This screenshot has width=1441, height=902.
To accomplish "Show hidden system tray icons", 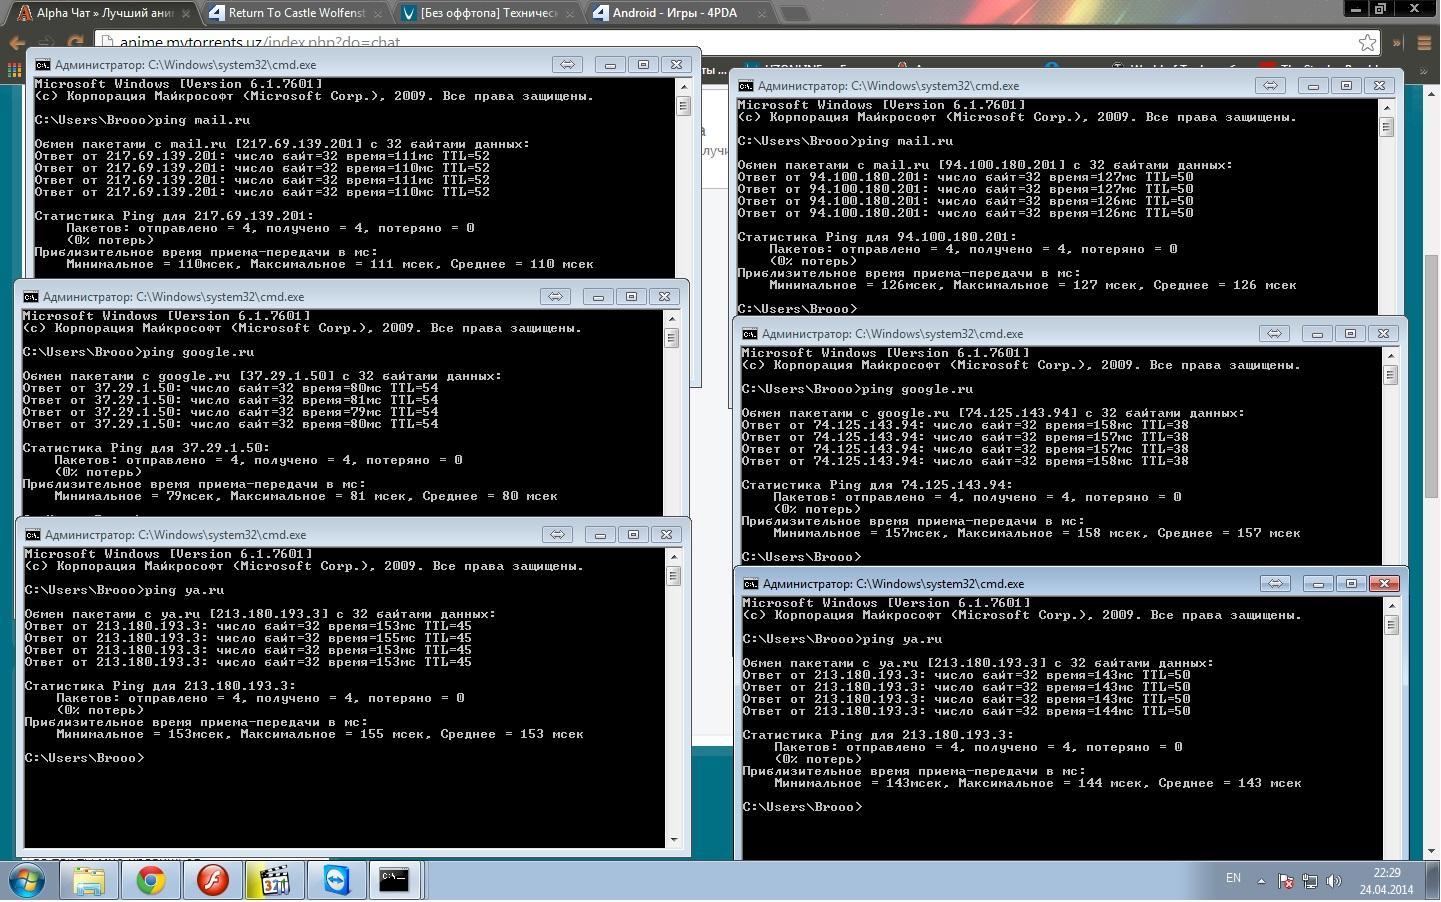I will point(1261,881).
